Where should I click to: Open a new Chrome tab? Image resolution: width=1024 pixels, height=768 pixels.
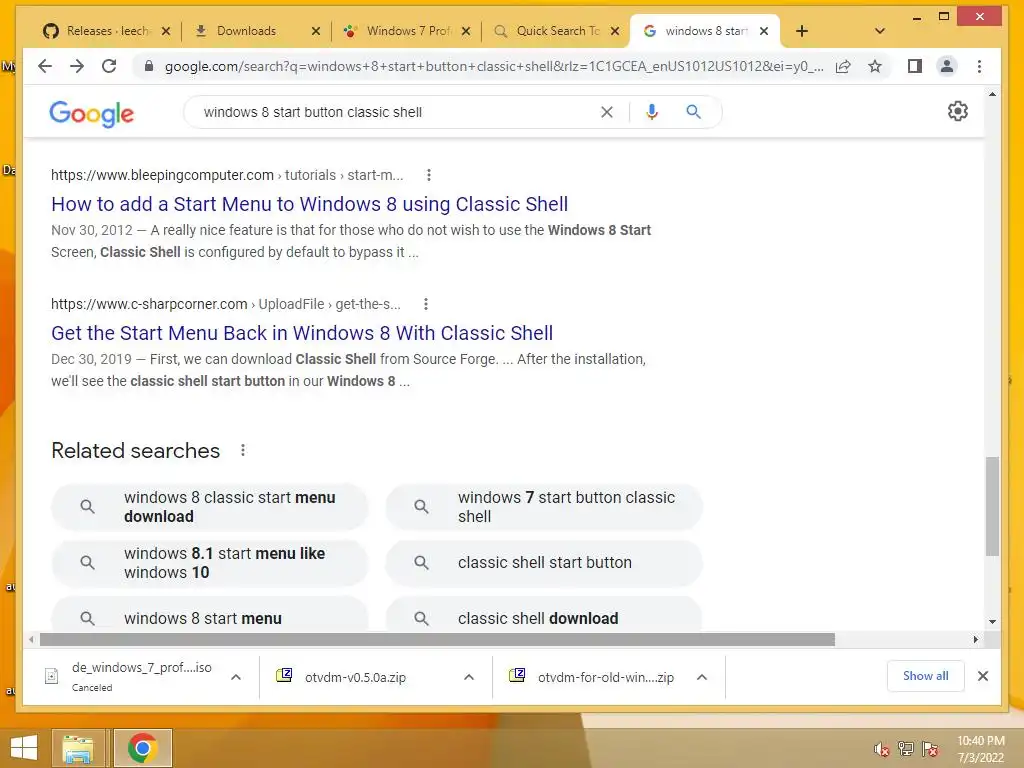(x=802, y=31)
